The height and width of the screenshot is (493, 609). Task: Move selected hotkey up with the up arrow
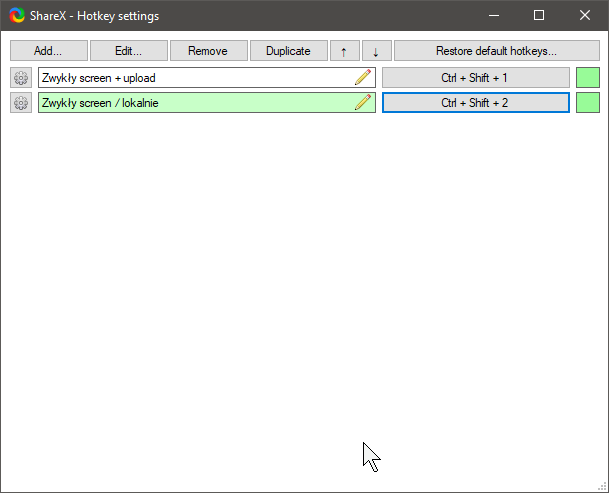(344, 51)
